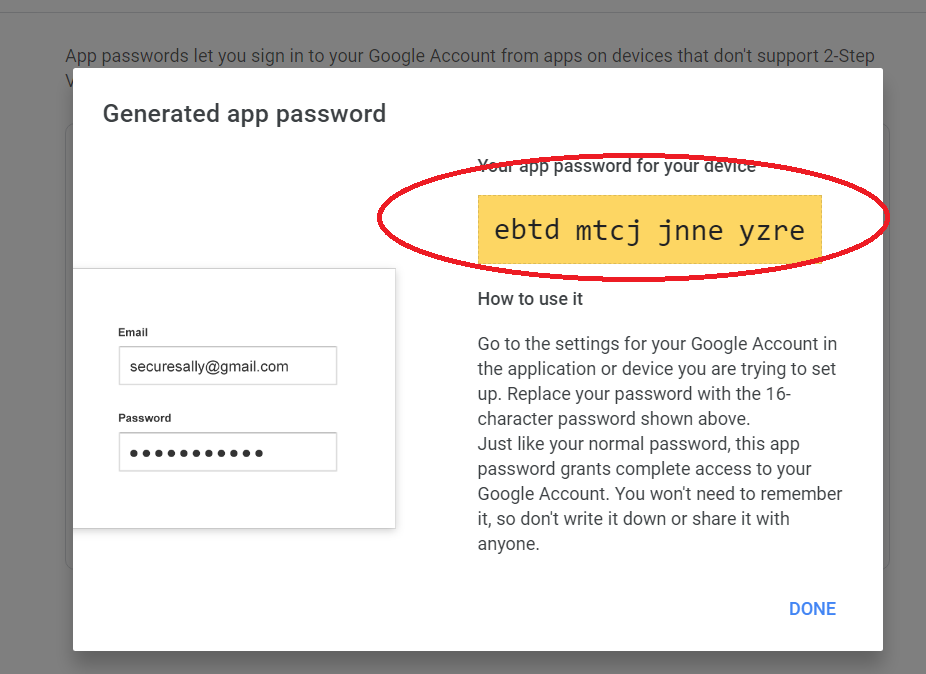Click the dimmed area right of the dialog
The height and width of the screenshot is (674, 926).
tap(905, 400)
